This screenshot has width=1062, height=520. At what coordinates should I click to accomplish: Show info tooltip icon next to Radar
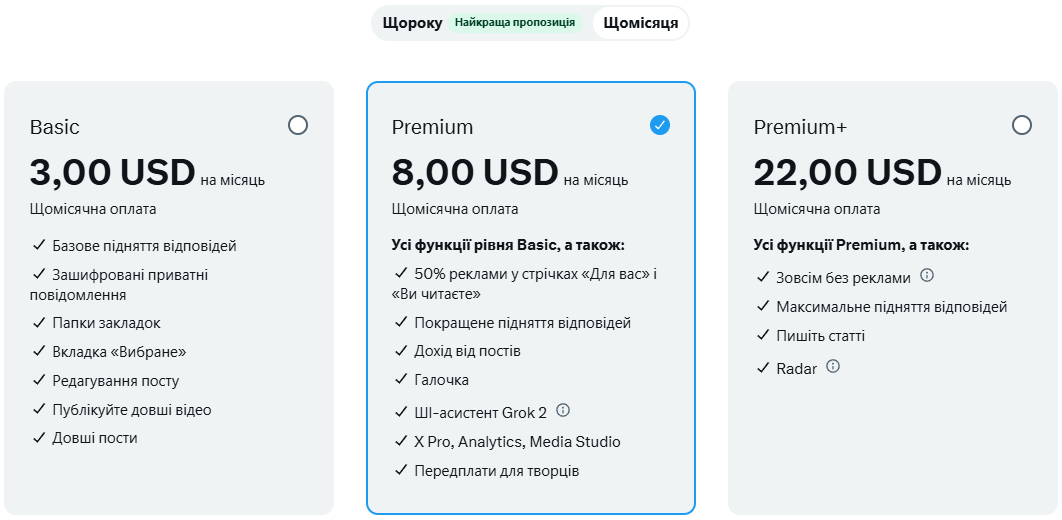pyautogui.click(x=833, y=367)
